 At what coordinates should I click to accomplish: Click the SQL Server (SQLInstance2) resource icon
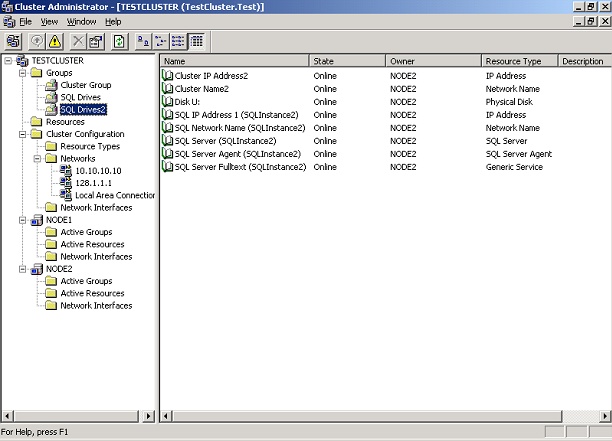click(167, 141)
